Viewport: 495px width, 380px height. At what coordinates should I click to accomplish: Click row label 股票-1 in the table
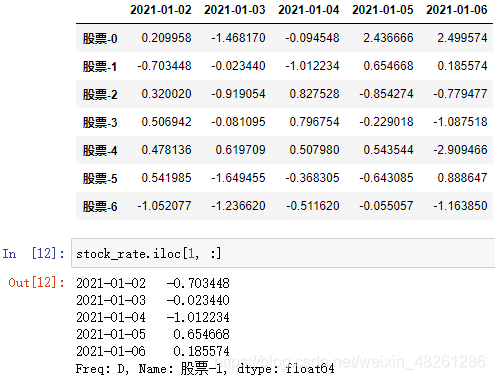[100, 66]
